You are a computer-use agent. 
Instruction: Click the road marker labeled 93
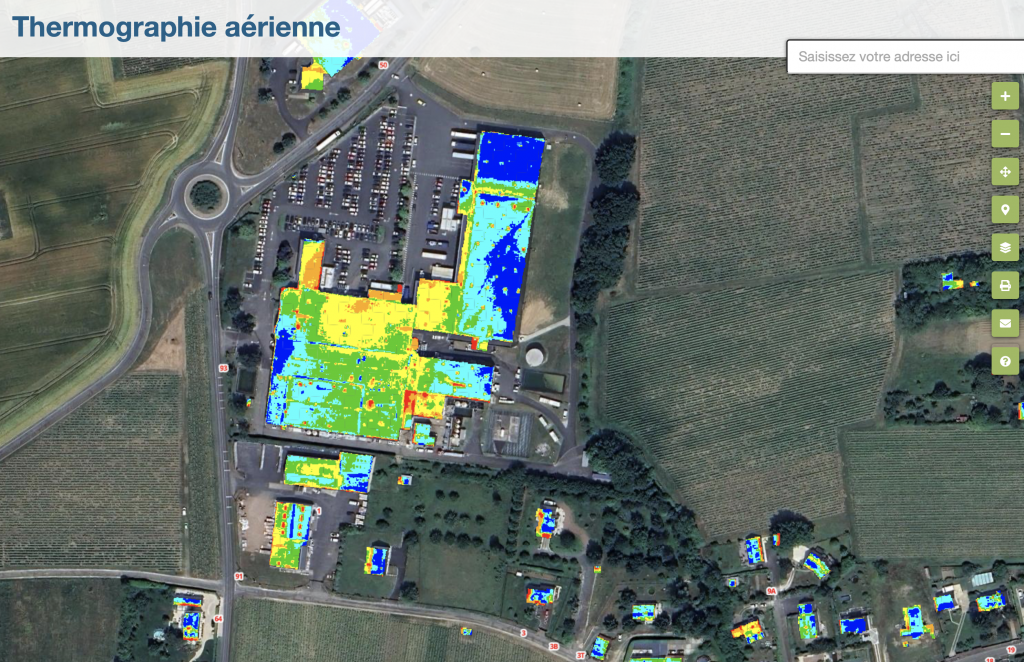tap(222, 369)
